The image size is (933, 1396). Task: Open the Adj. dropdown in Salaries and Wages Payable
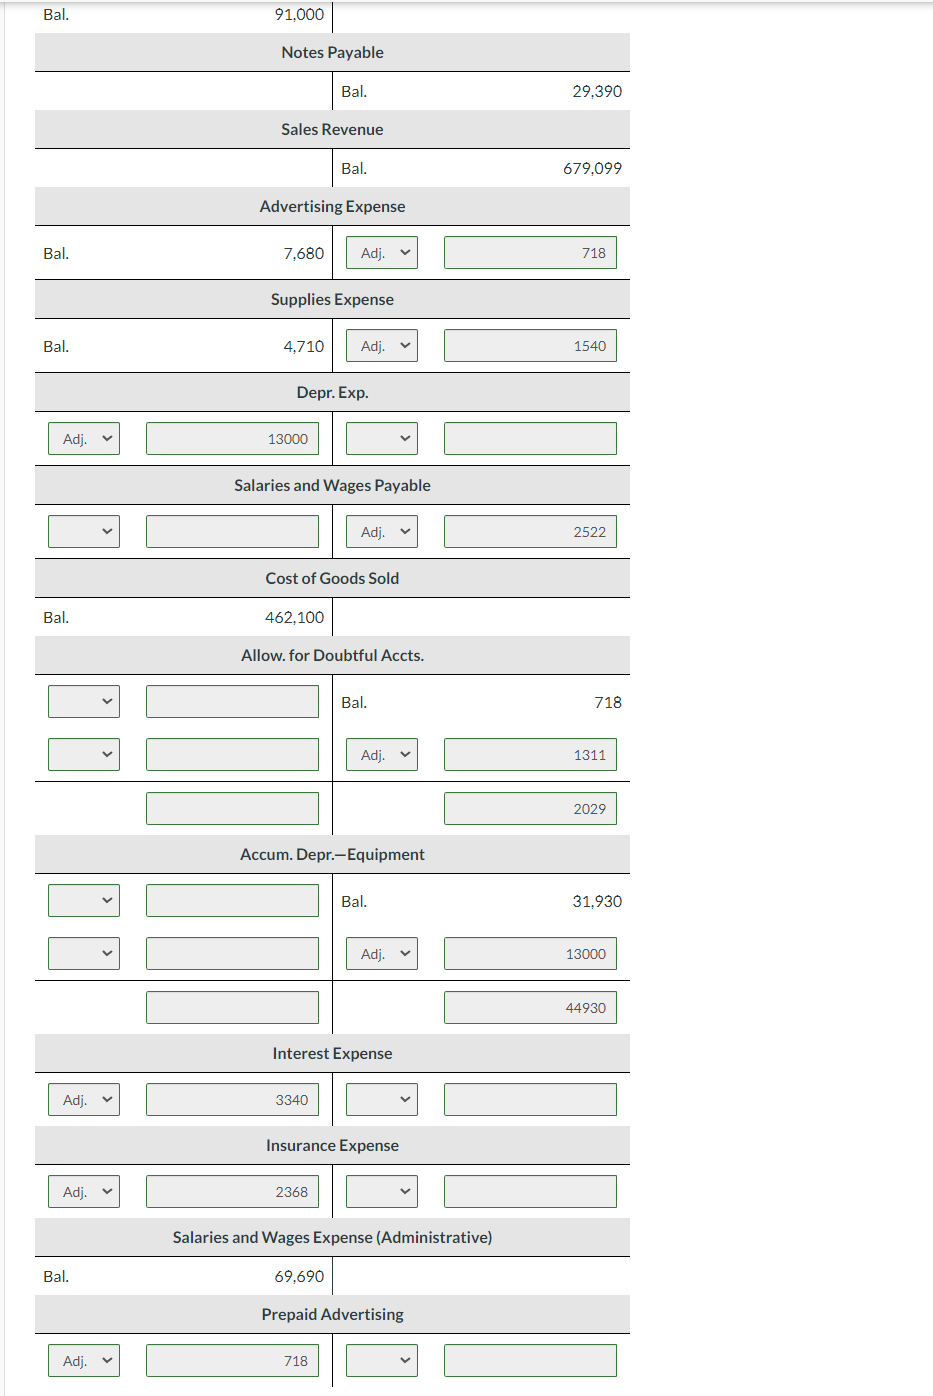tap(381, 531)
